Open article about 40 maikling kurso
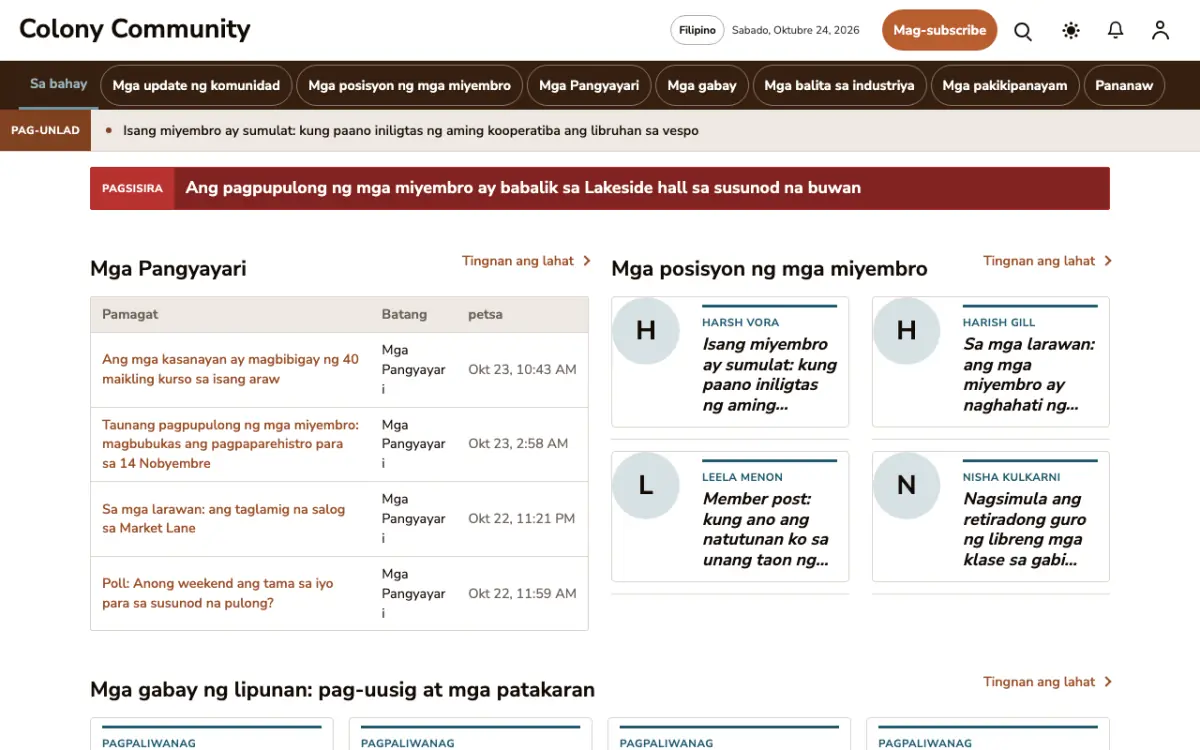 (x=230, y=369)
